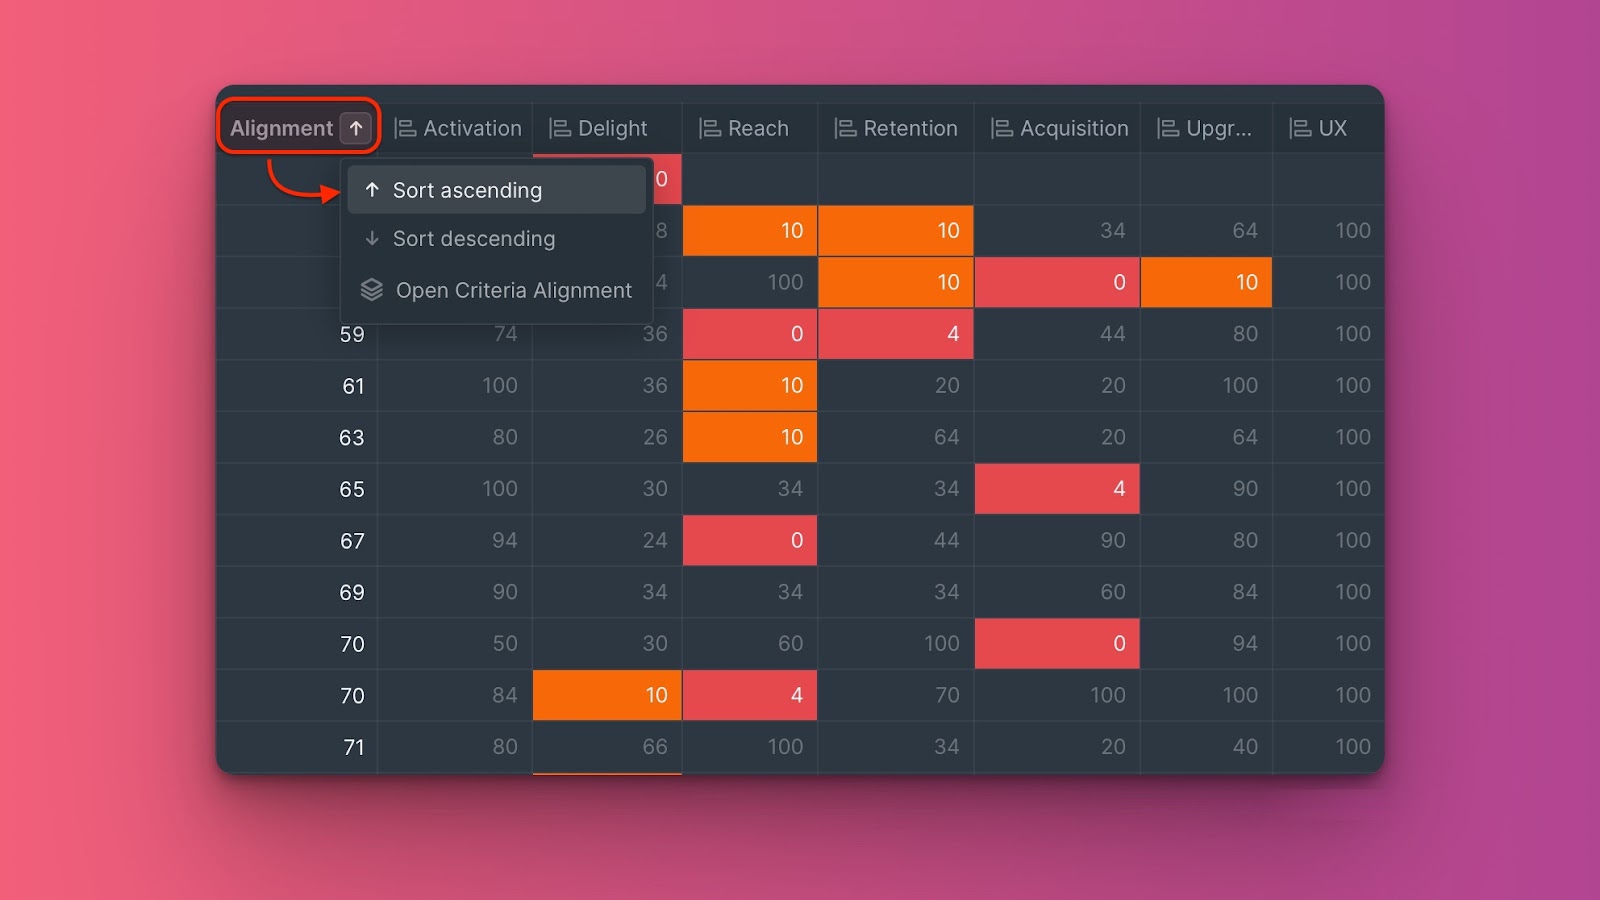Click the Acquisition column header label
This screenshot has width=1600, height=900.
point(1074,128)
